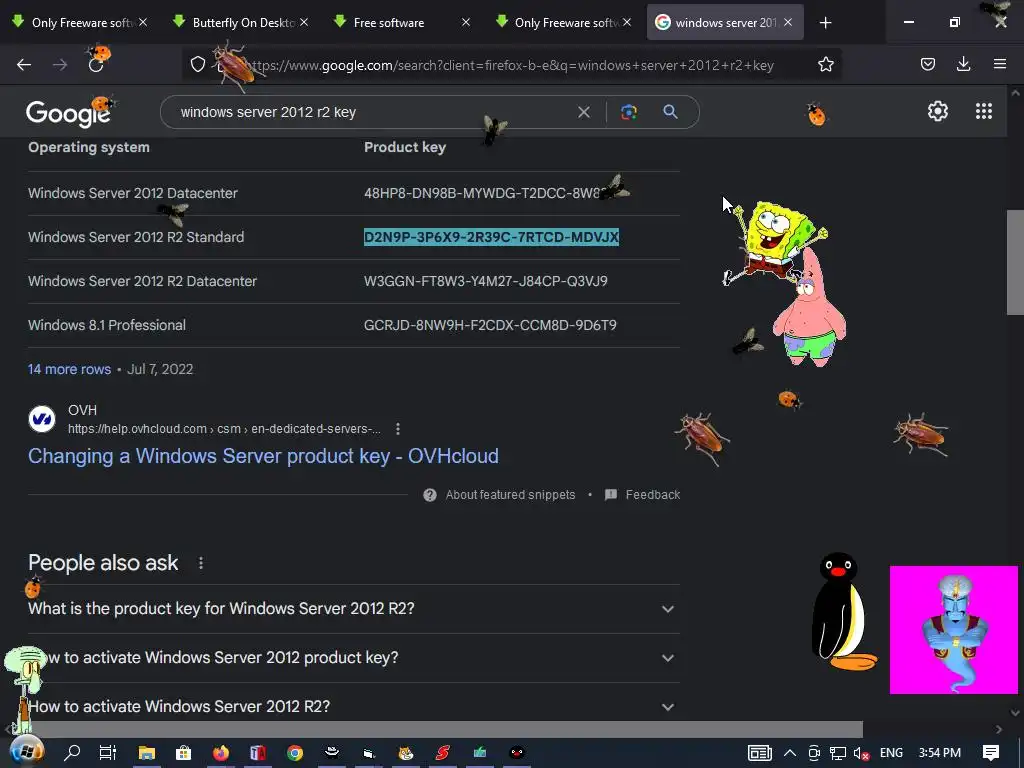The height and width of the screenshot is (768, 1024).
Task: Search by image with Google Lens icon
Action: 628,112
